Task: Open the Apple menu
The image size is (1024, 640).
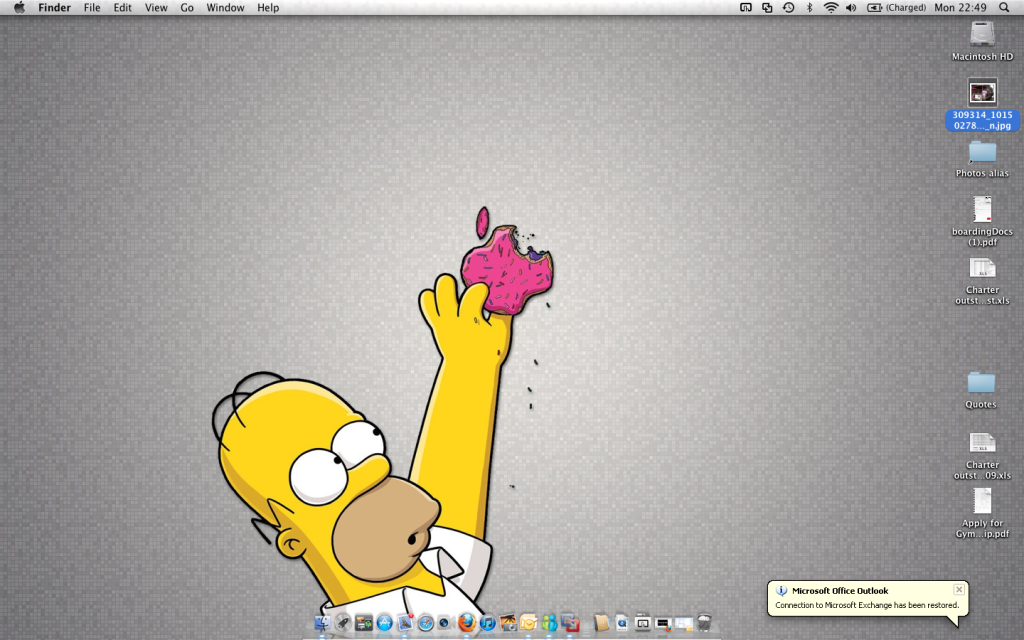Action: (16, 8)
